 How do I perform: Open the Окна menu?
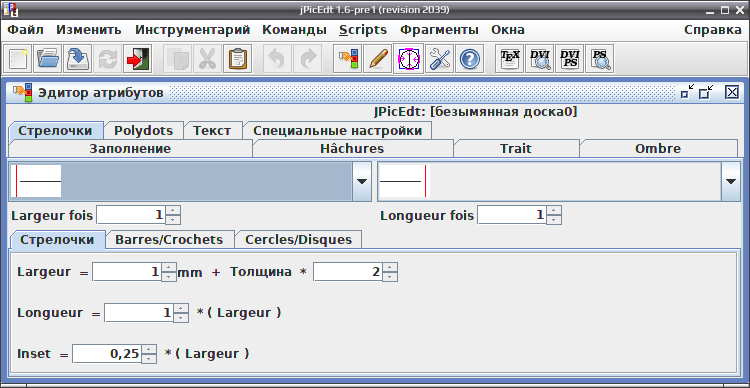[x=508, y=30]
